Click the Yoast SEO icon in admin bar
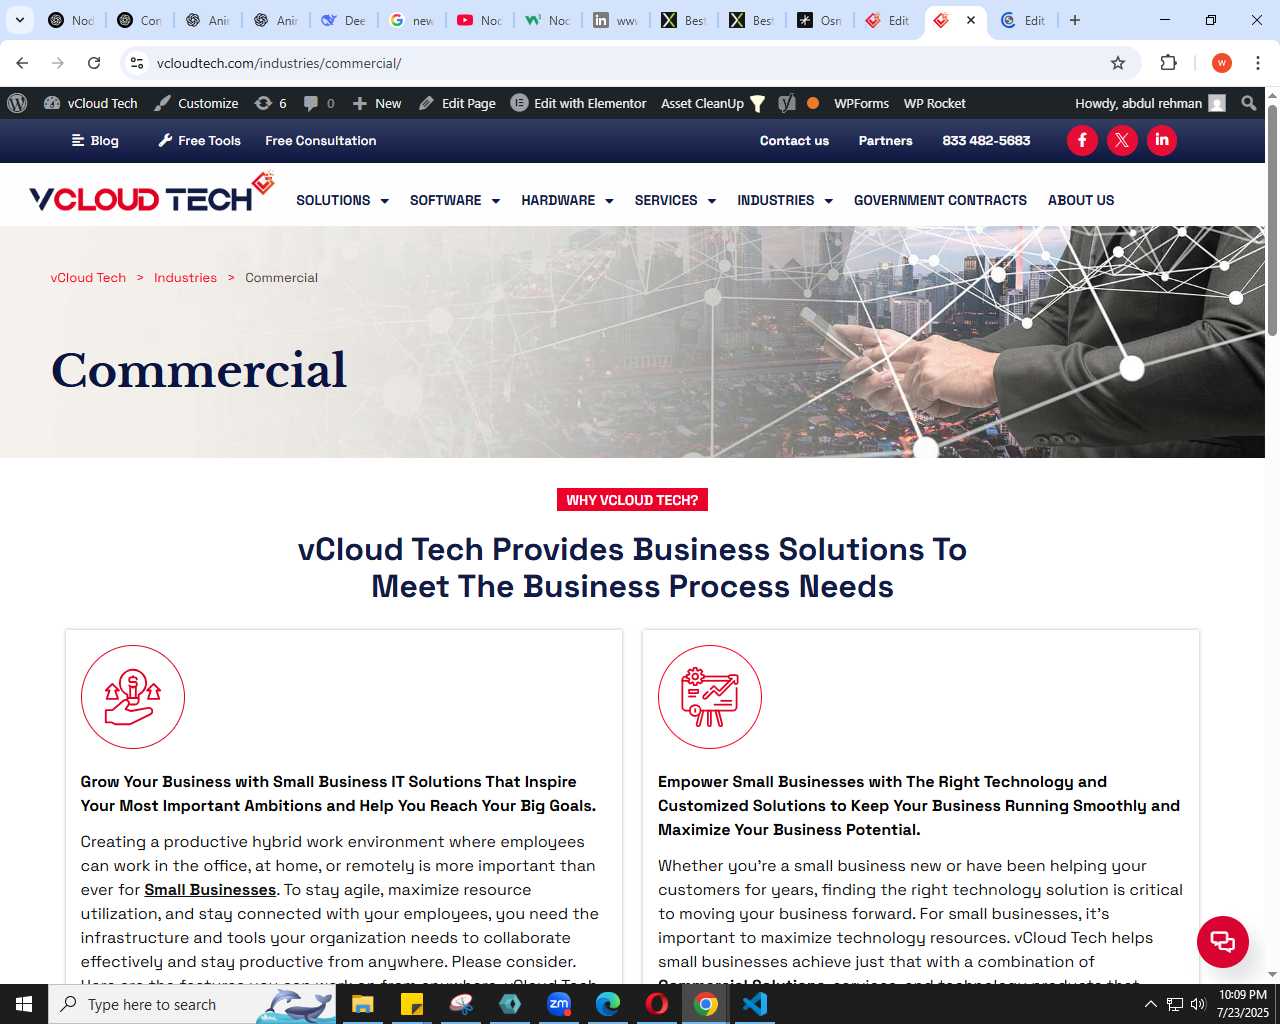Viewport: 1280px width, 1024px height. 787,103
